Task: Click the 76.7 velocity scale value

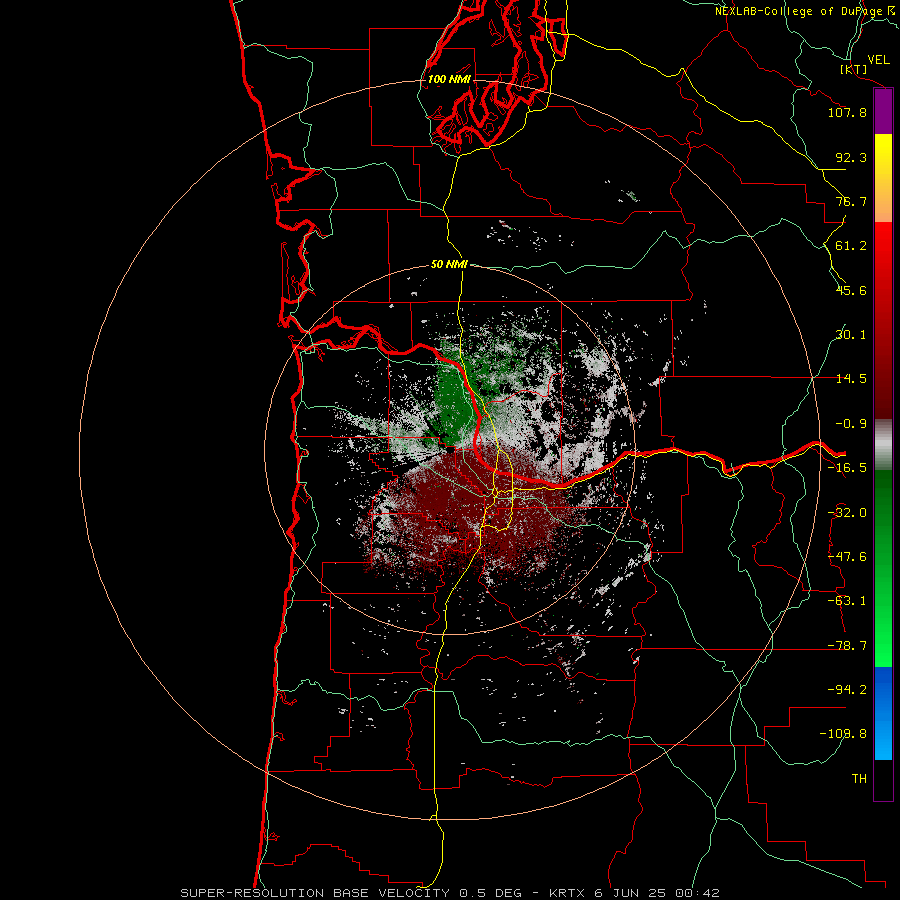Action: 851,201
